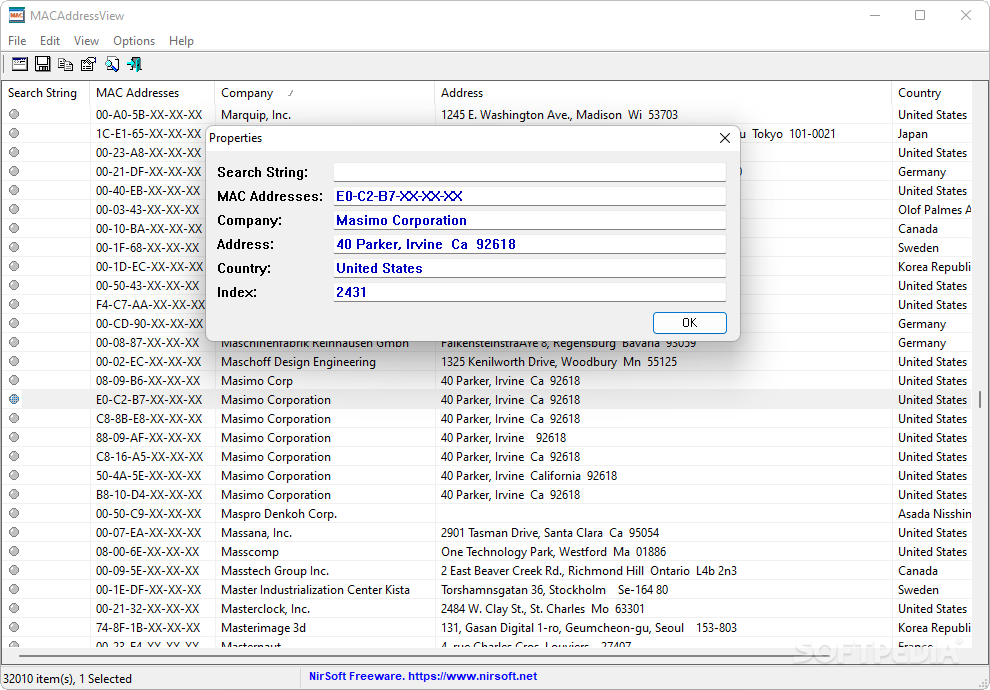
Task: Close the Properties dialog with X
Action: [x=725, y=138]
